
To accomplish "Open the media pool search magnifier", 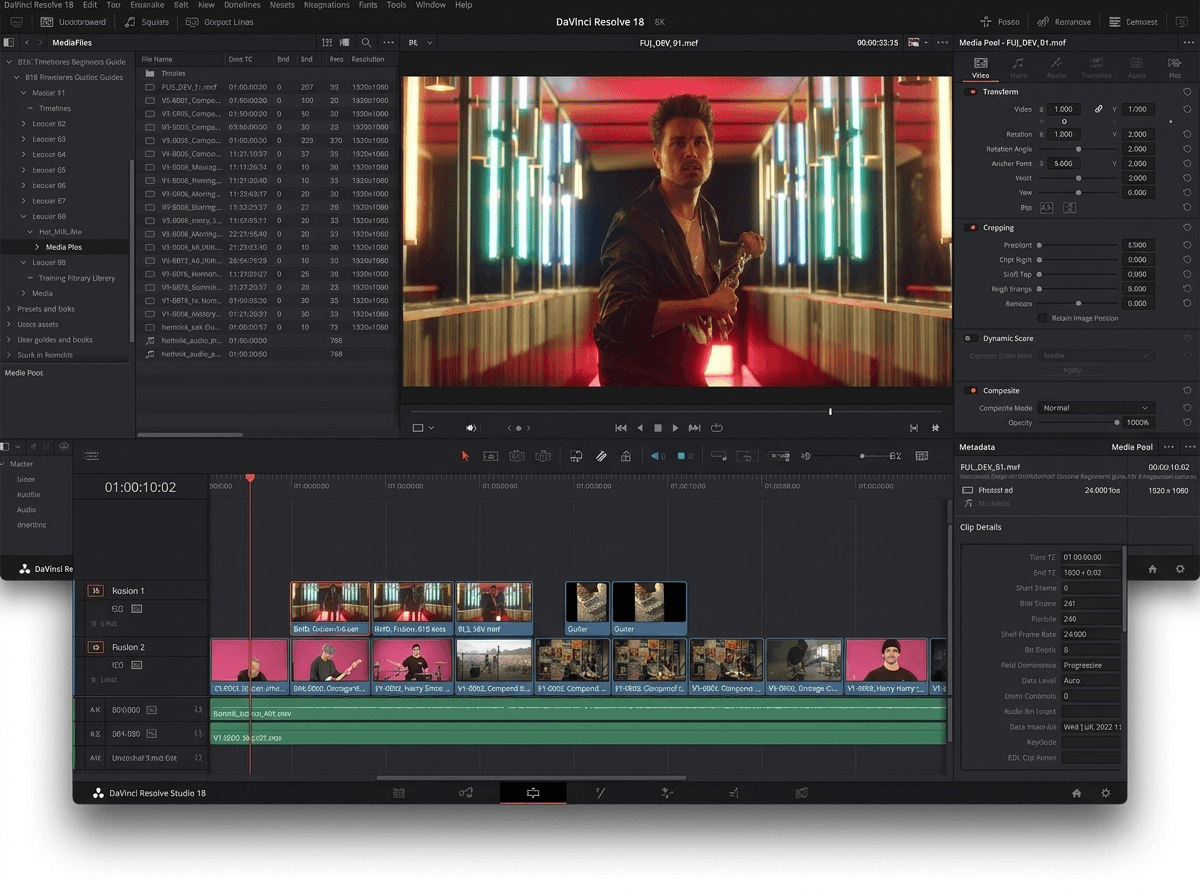I will [x=366, y=43].
